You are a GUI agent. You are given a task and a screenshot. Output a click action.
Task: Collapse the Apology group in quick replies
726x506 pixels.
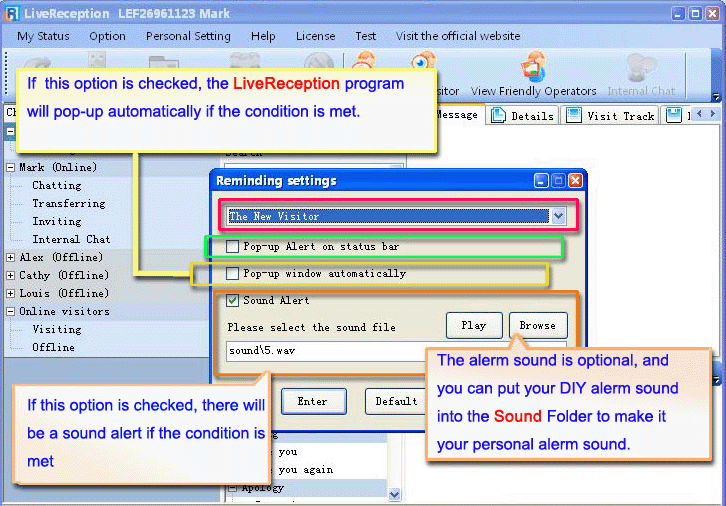coord(233,488)
